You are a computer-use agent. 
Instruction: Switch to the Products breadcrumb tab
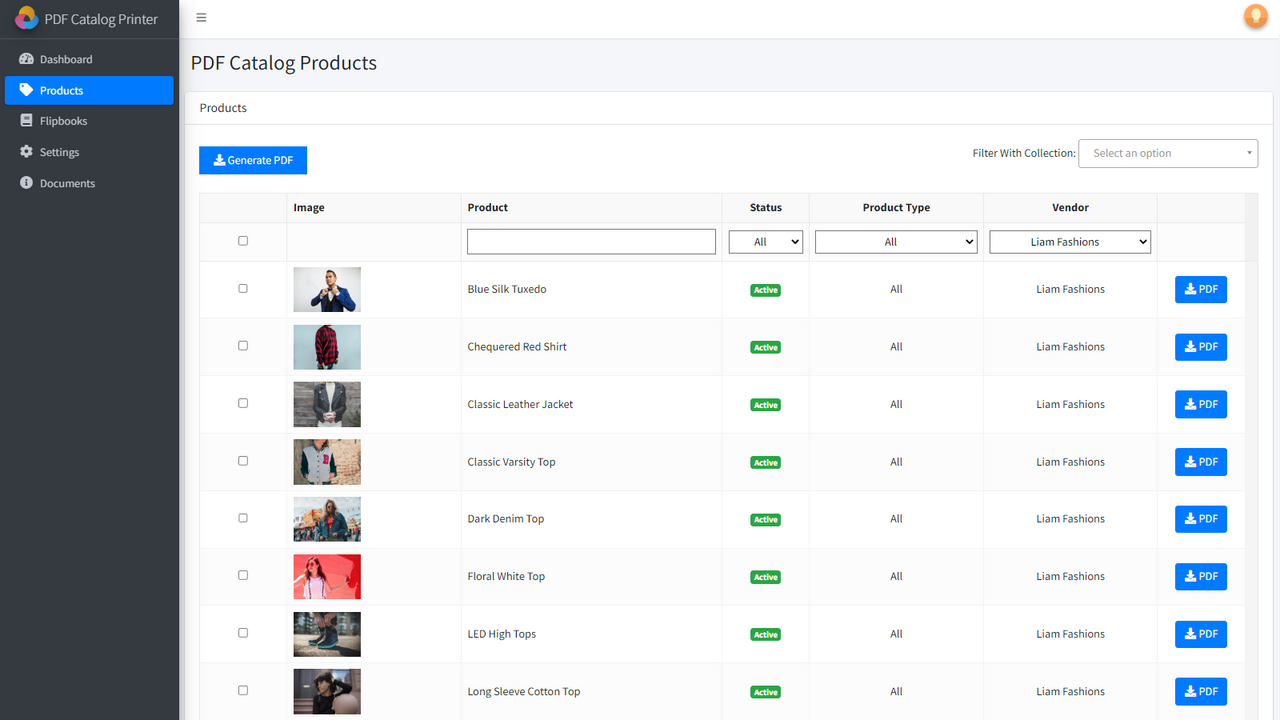click(x=222, y=107)
